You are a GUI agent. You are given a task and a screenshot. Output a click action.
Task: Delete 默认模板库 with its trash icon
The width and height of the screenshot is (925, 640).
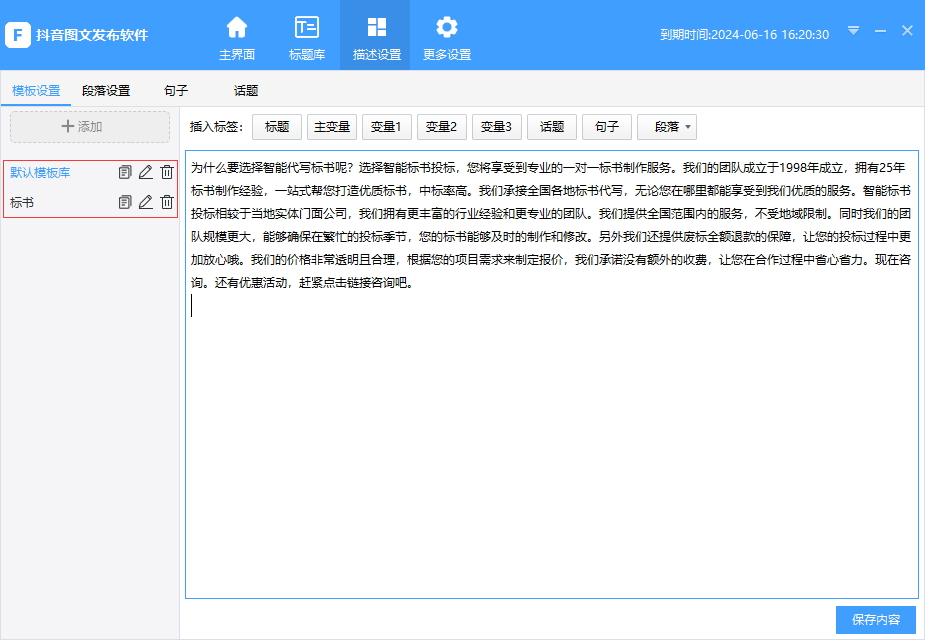tap(166, 172)
